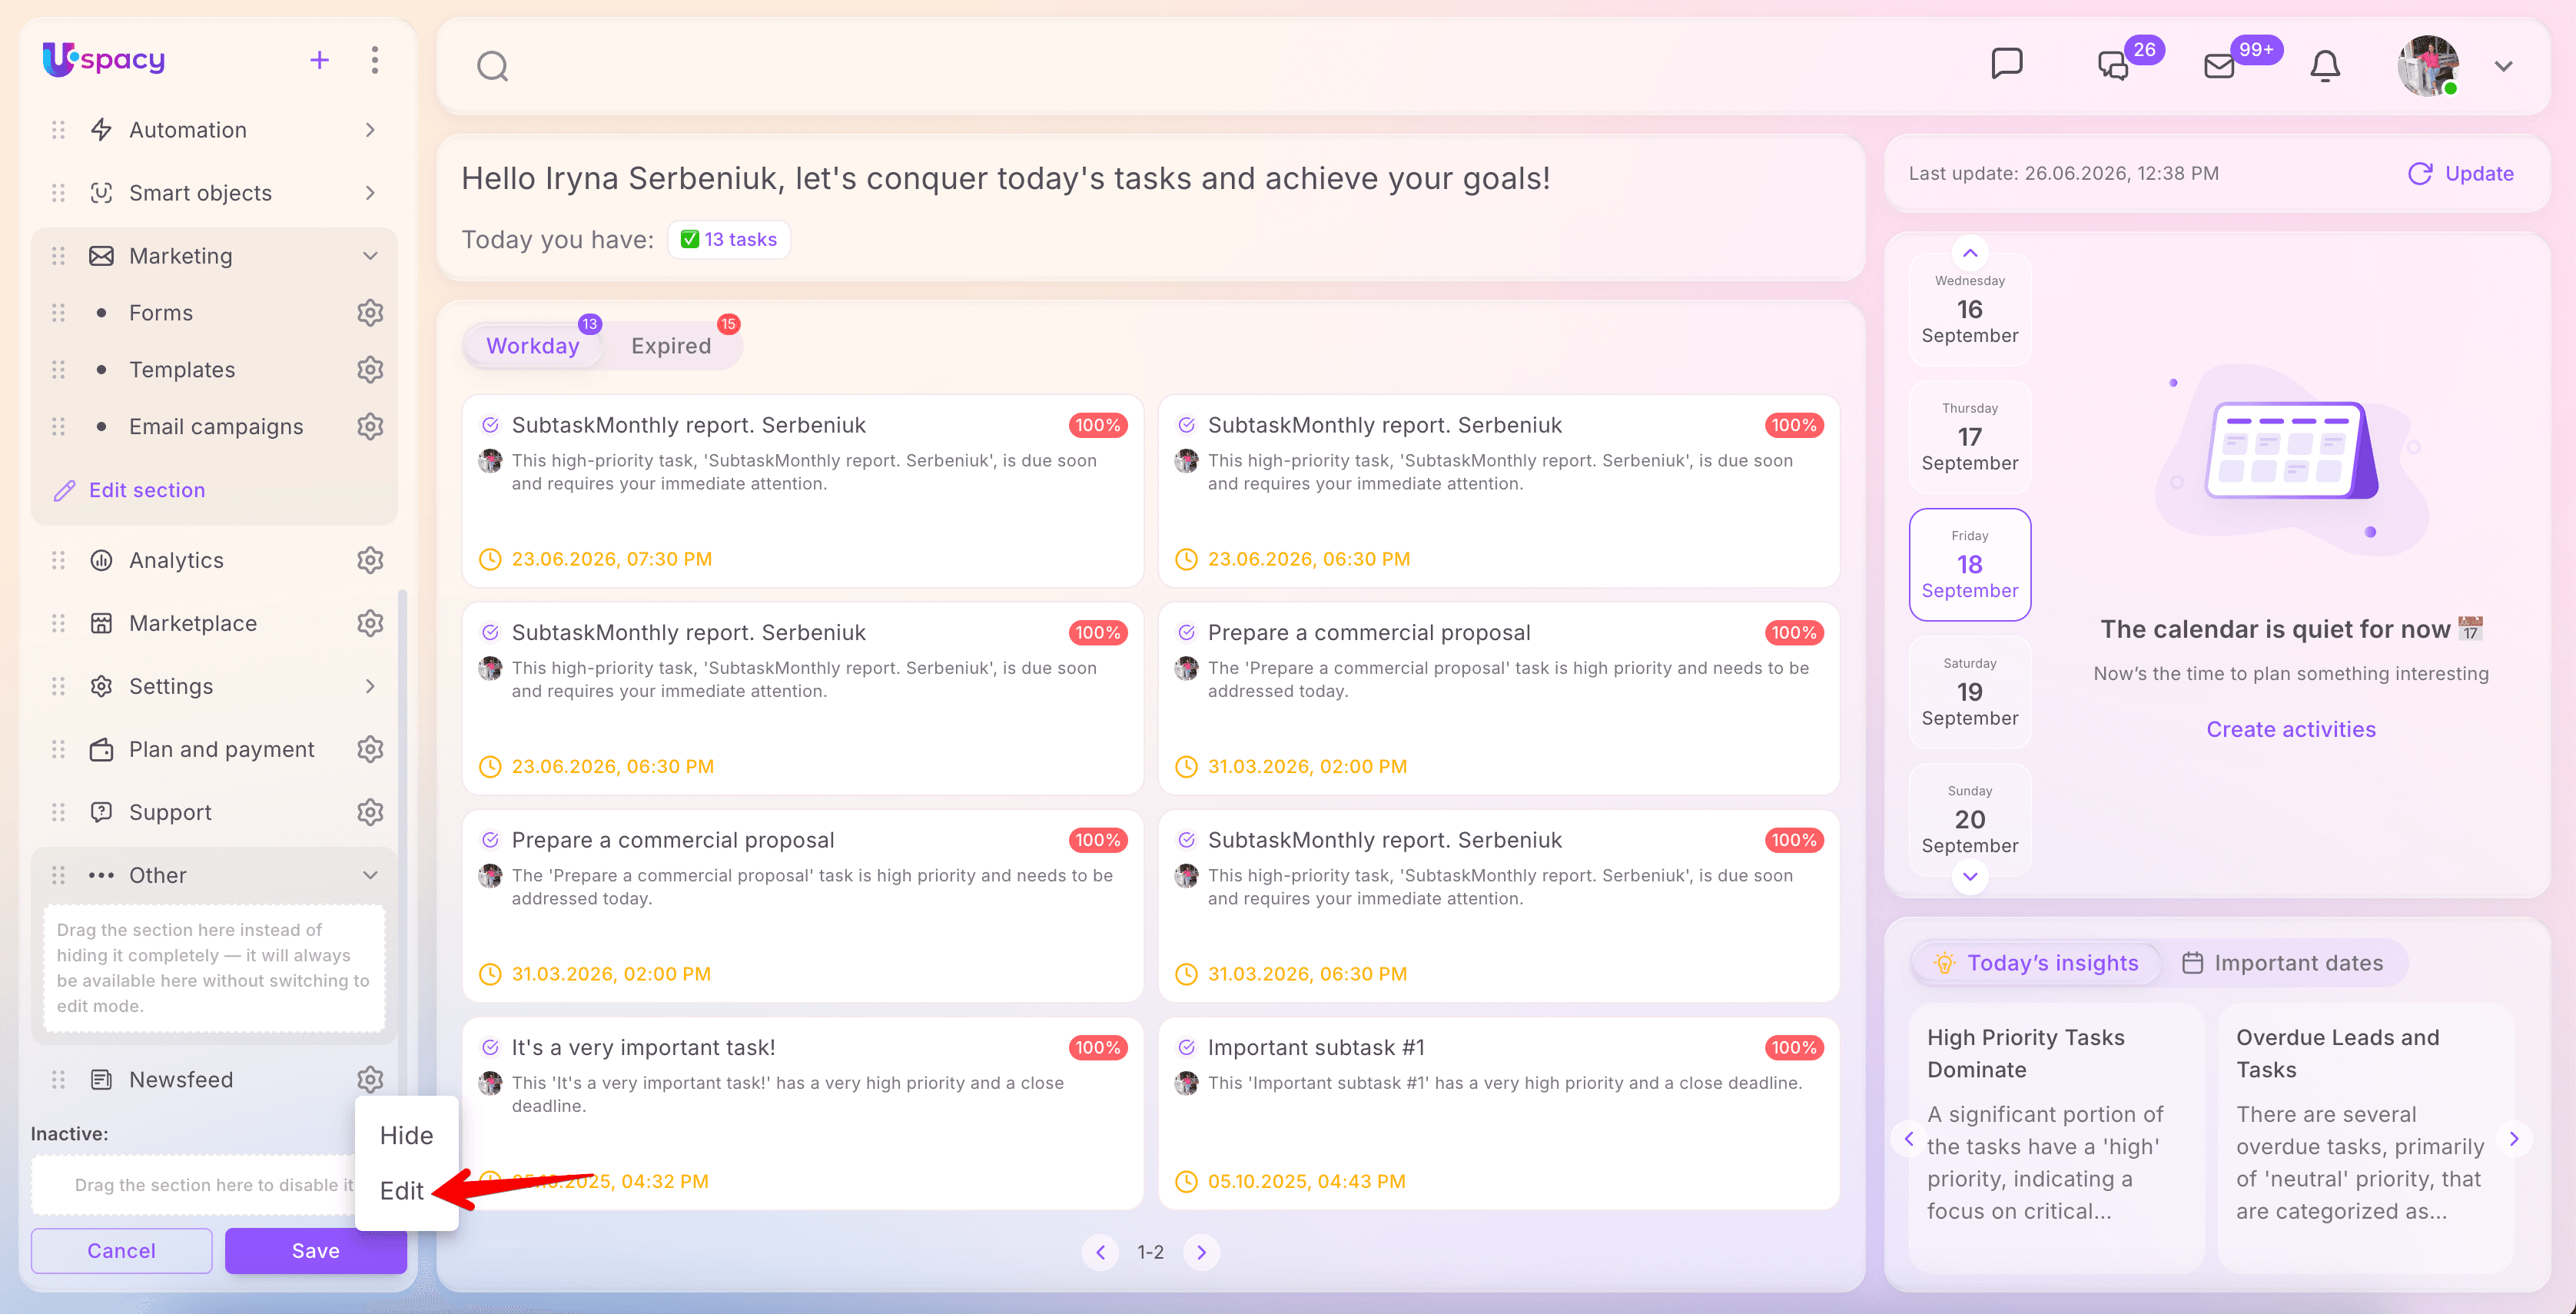
Task: Open group chats icon with 26 badge
Action: (2113, 66)
